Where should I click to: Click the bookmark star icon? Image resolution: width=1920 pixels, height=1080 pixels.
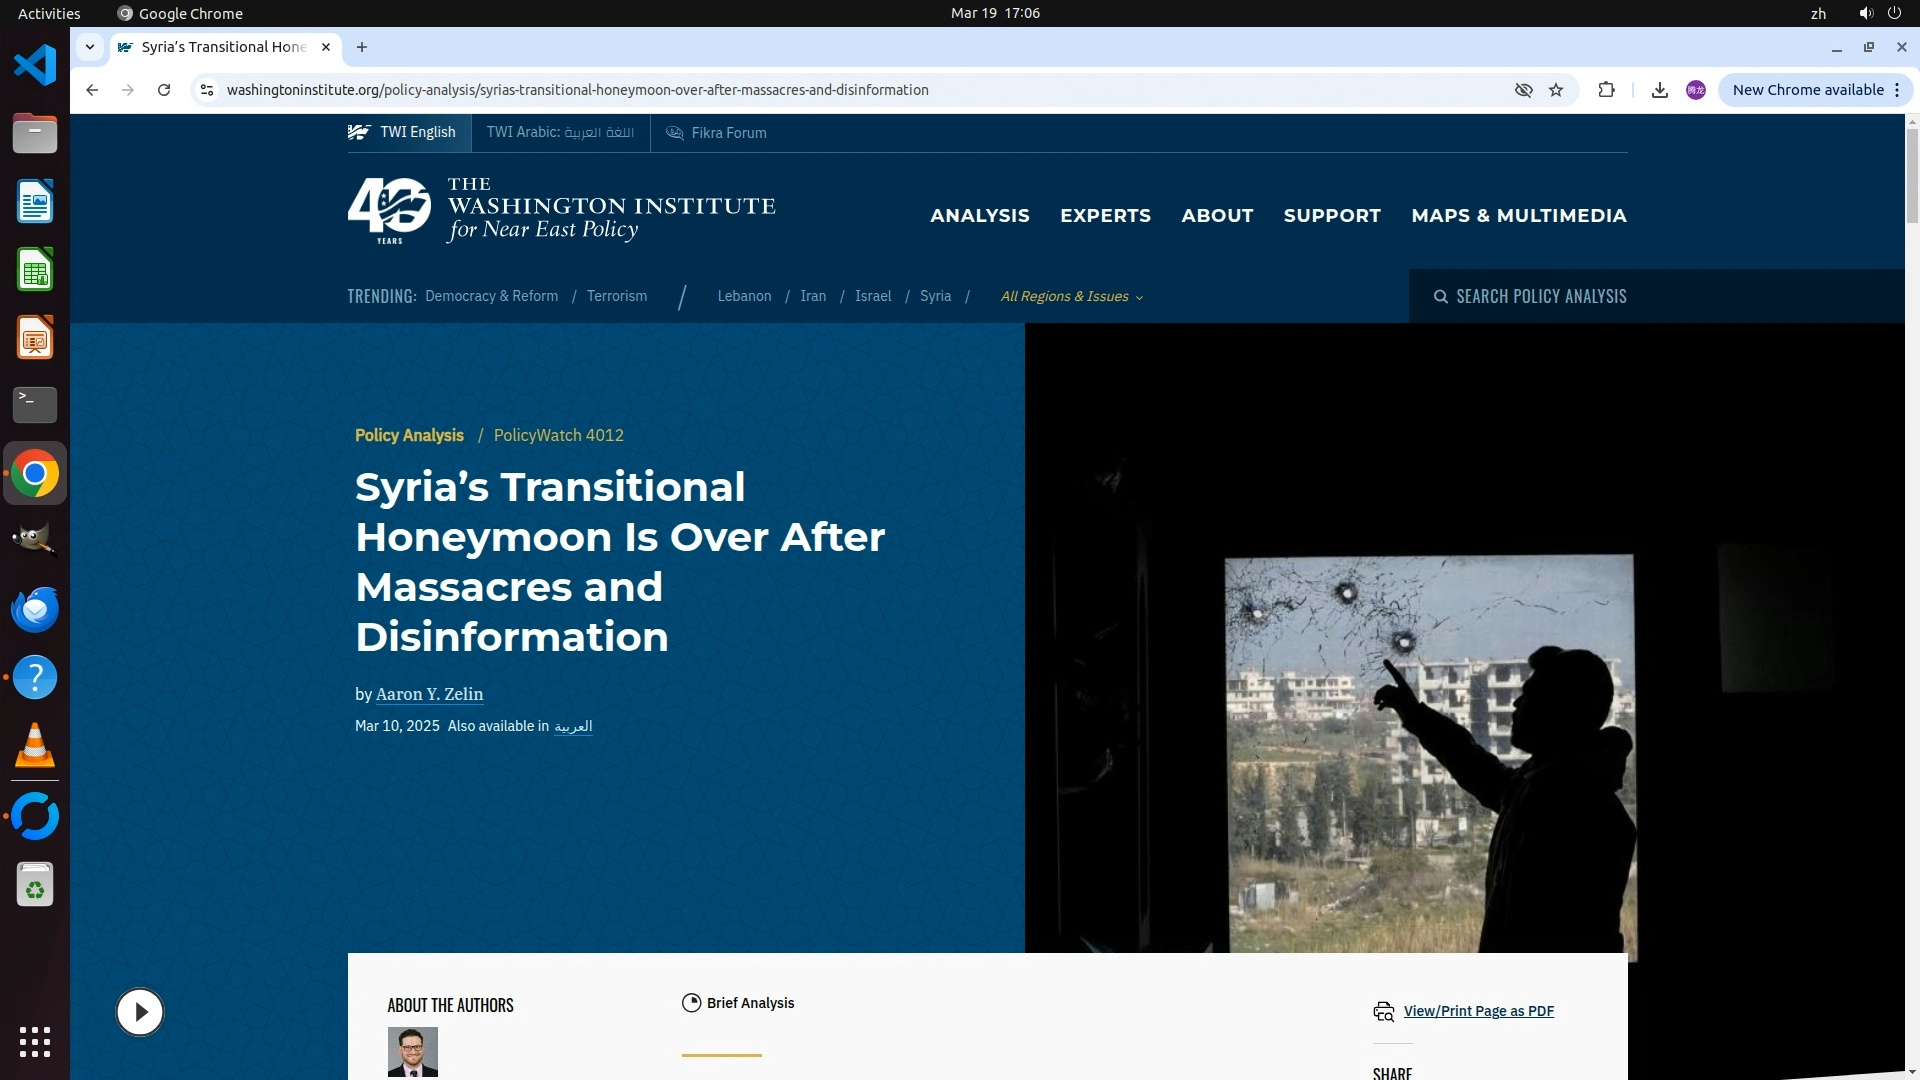tap(1556, 90)
